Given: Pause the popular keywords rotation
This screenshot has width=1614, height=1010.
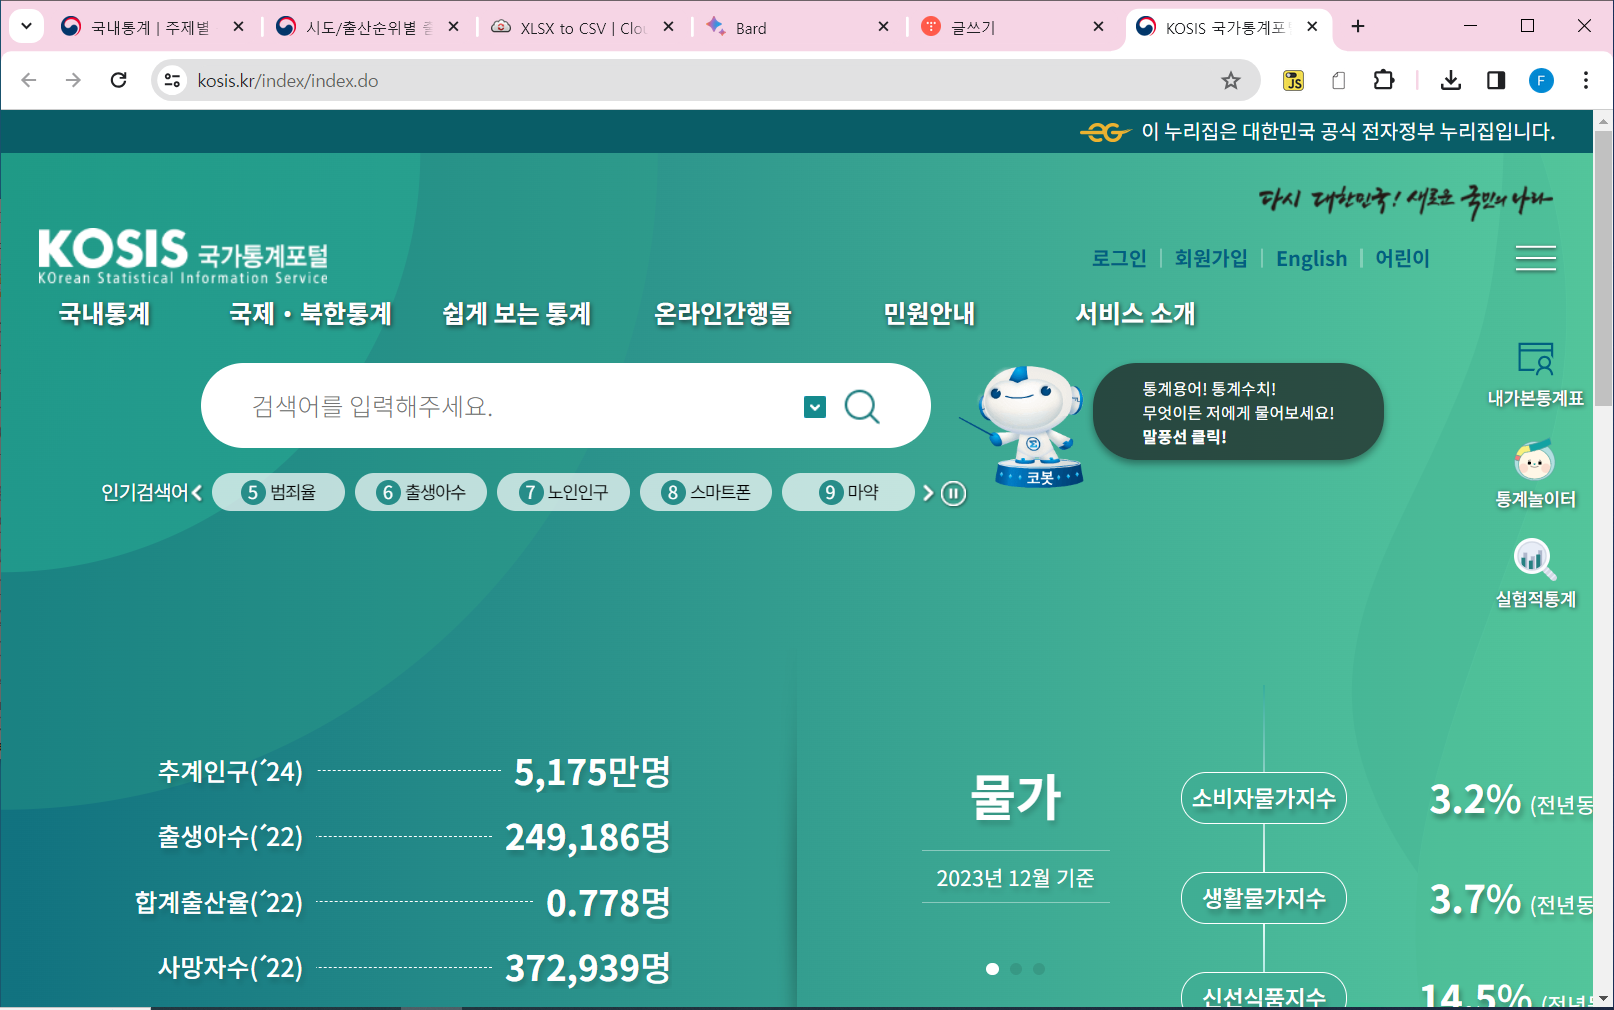Looking at the screenshot, I should pyautogui.click(x=954, y=493).
